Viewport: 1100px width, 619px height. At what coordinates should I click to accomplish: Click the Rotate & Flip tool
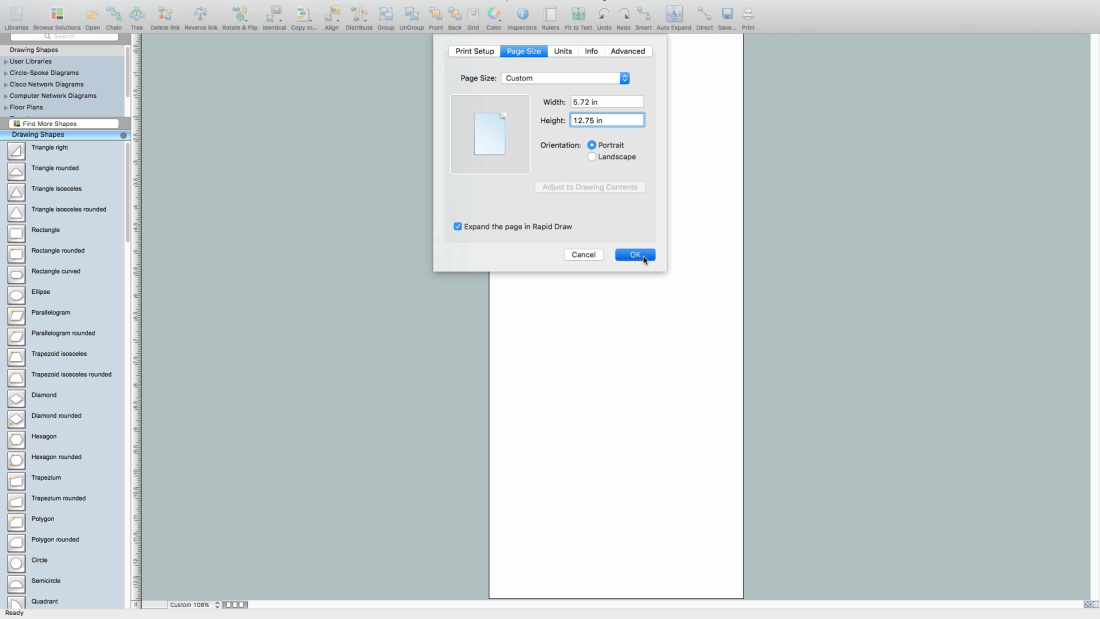click(239, 15)
